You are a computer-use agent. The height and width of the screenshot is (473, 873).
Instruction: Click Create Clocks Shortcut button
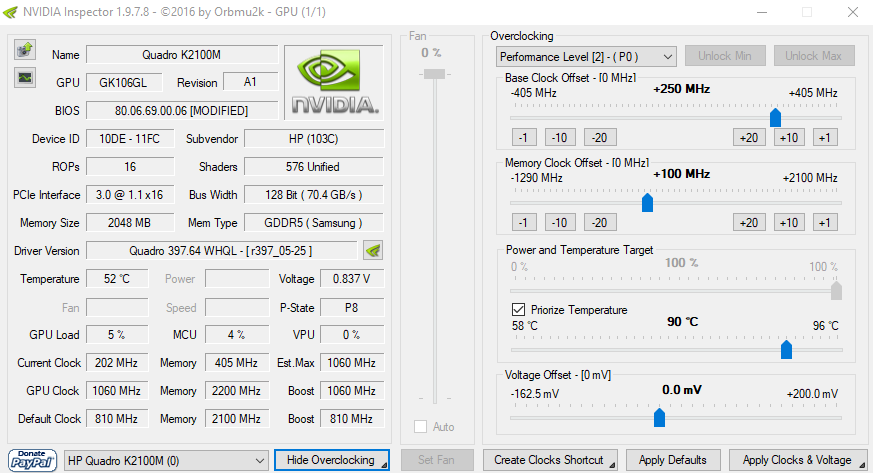550,460
